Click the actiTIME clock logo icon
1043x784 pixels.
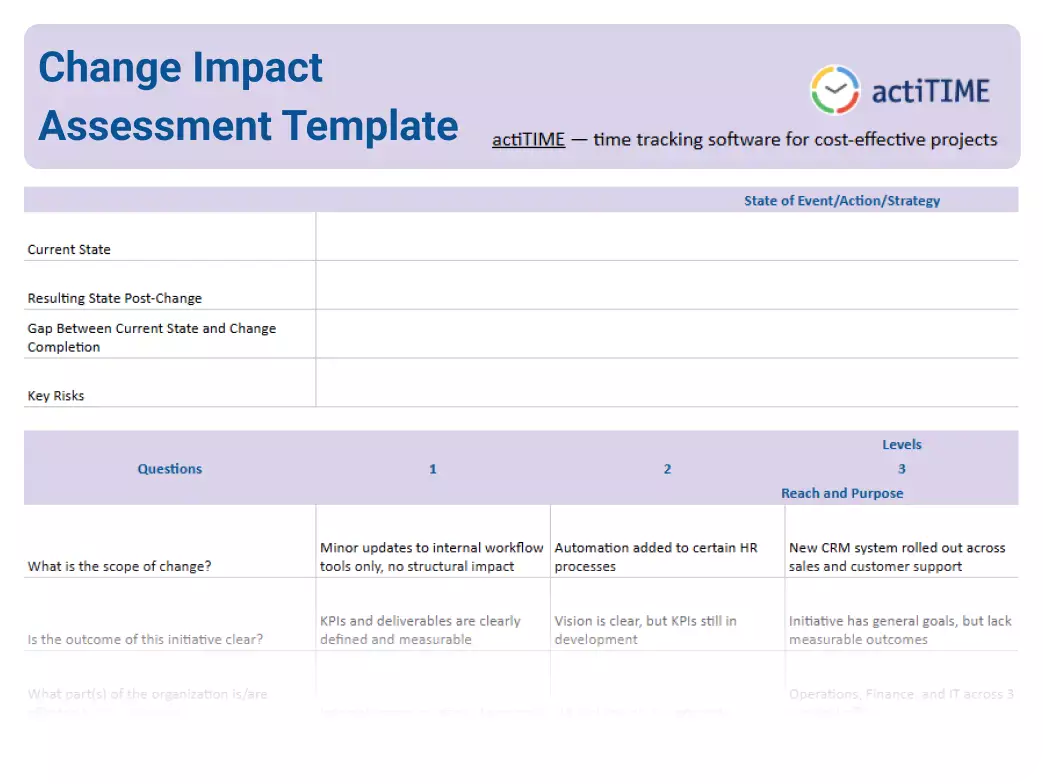coord(833,89)
